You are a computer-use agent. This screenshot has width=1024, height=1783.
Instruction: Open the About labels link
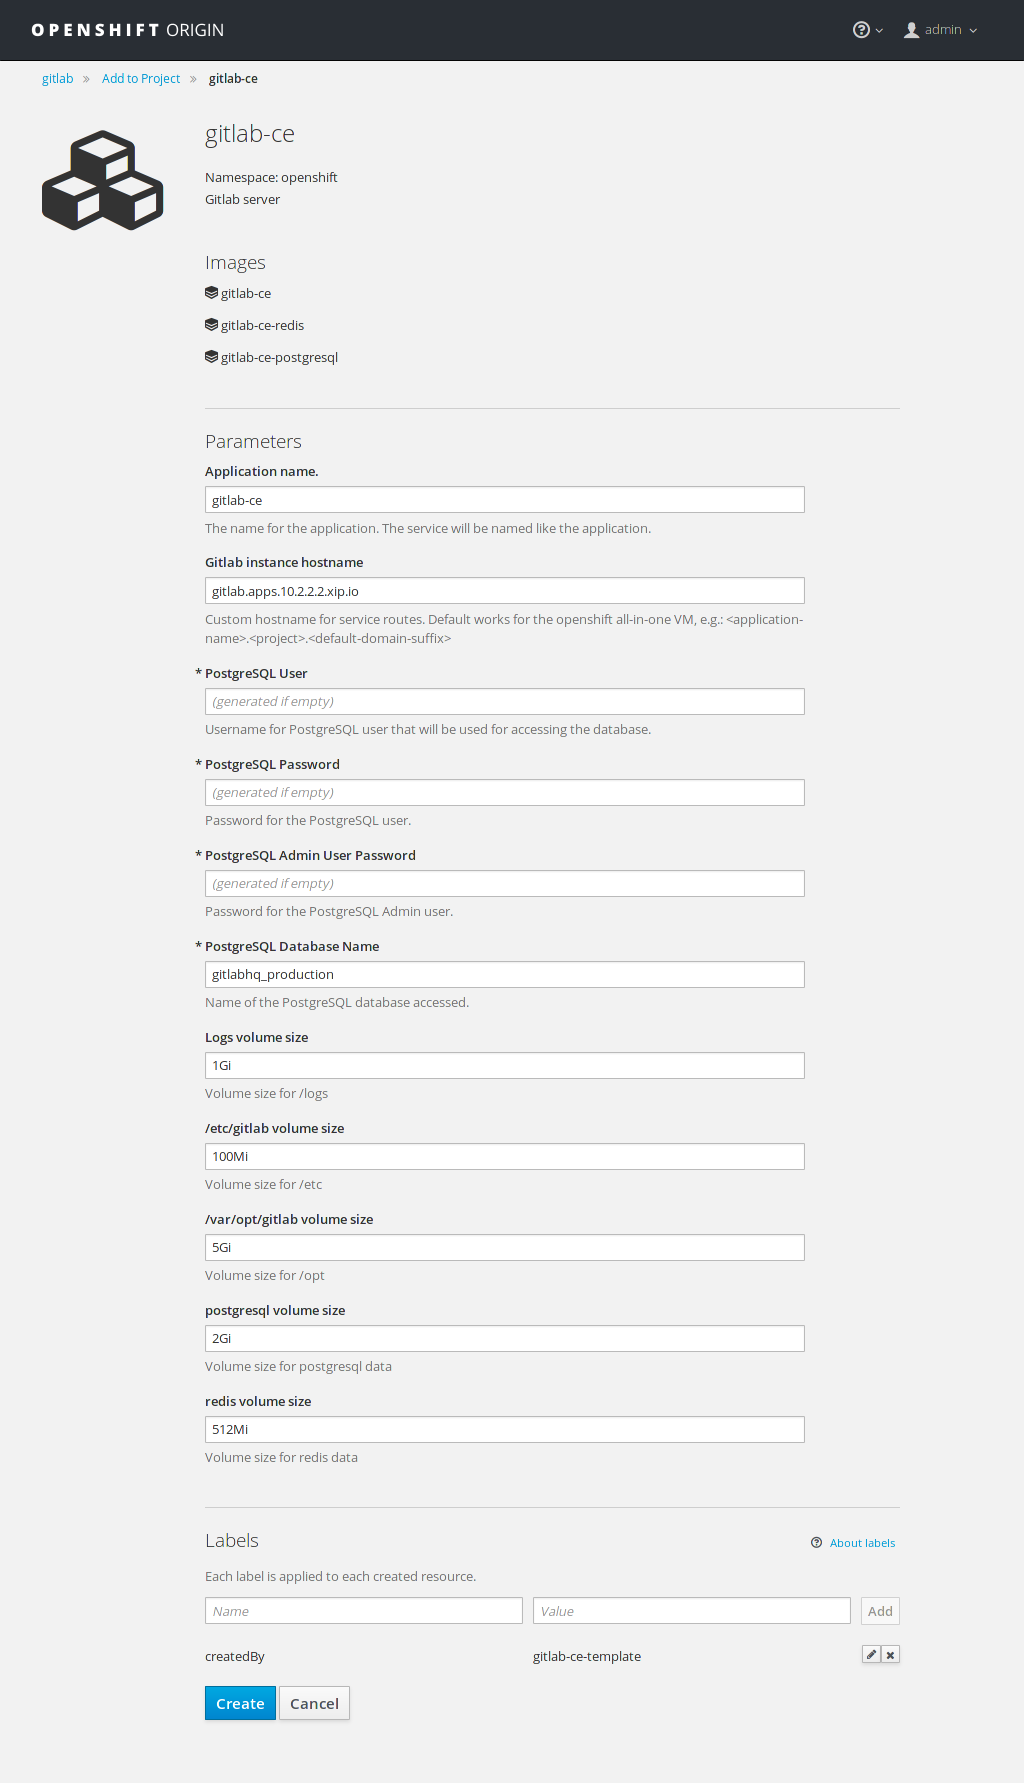click(x=861, y=1542)
